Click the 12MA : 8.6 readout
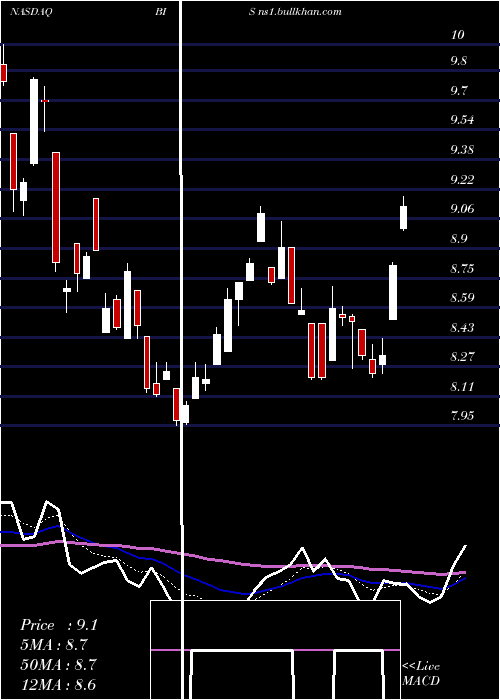Viewport: 500px width, 700px height. click(58, 685)
